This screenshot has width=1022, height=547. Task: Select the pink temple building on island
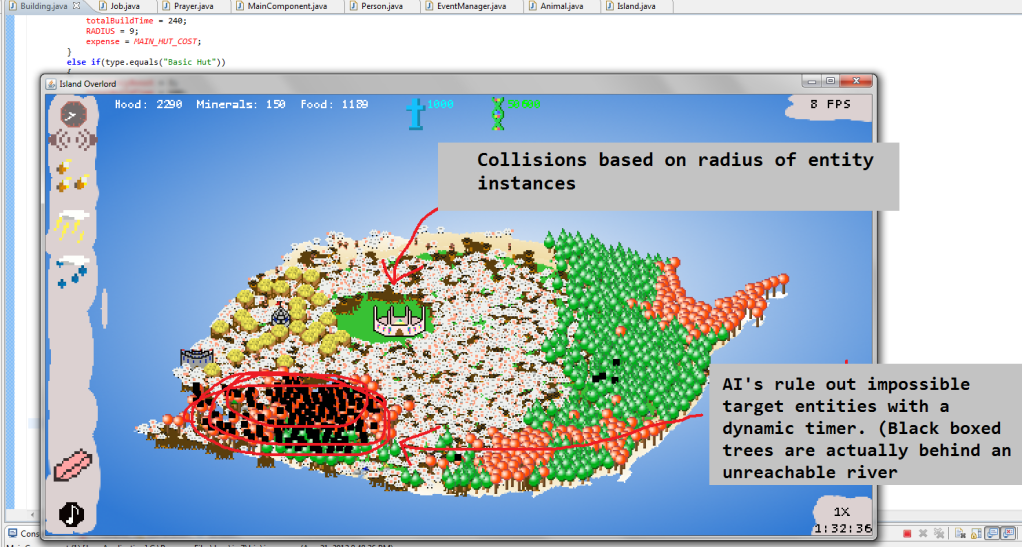pos(400,321)
